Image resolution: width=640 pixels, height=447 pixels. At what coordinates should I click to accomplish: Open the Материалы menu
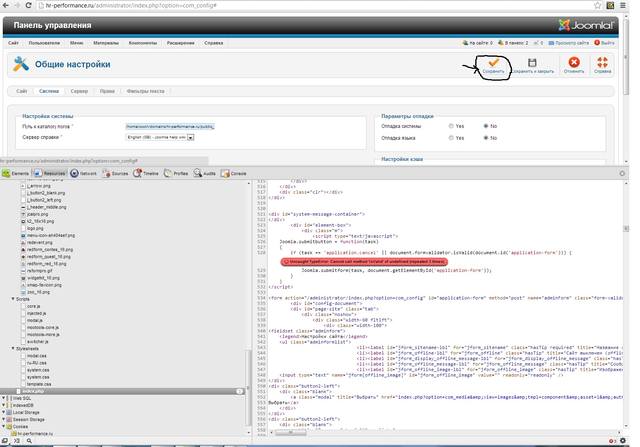106,43
